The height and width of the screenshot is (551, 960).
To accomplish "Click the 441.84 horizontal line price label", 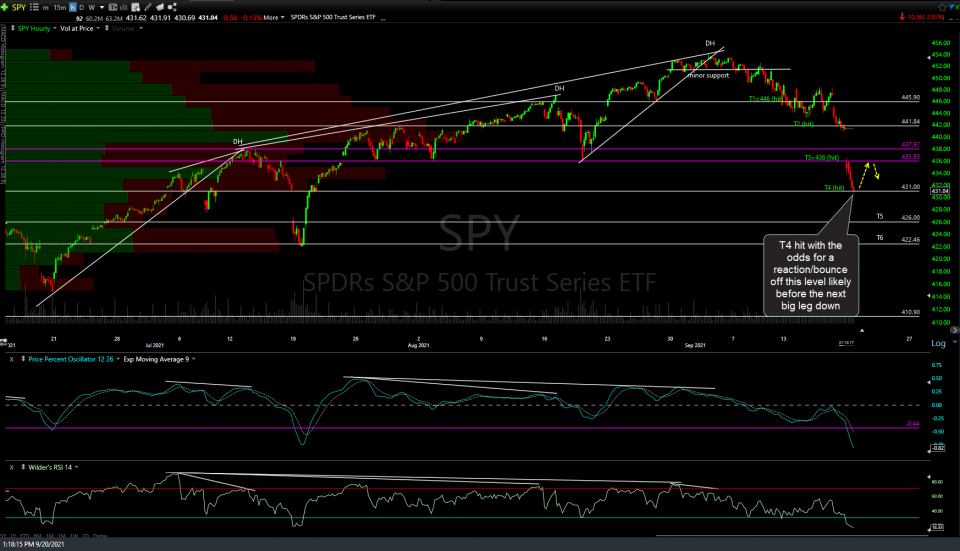I will tap(910, 122).
